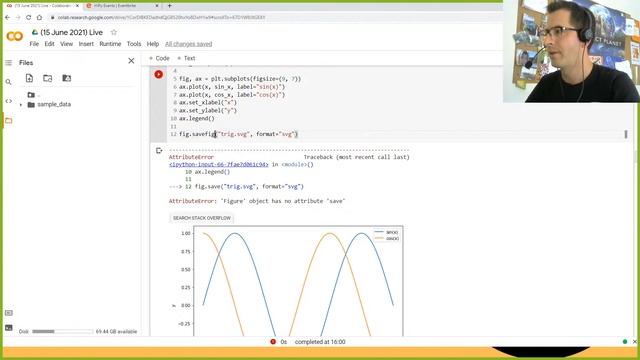640x360 pixels.
Task: Close the Eventbrite browser tab
Action: pyautogui.click(x=157, y=6)
